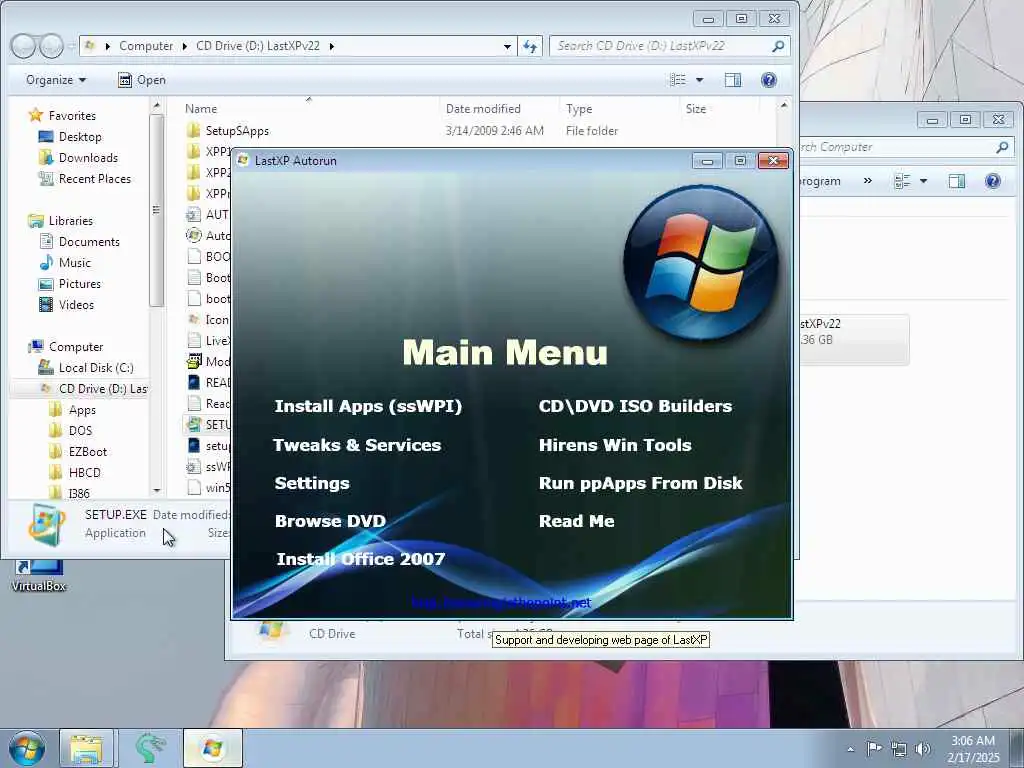Image resolution: width=1024 pixels, height=768 pixels.
Task: Click the volume speaker tray icon
Action: pyautogui.click(x=922, y=749)
